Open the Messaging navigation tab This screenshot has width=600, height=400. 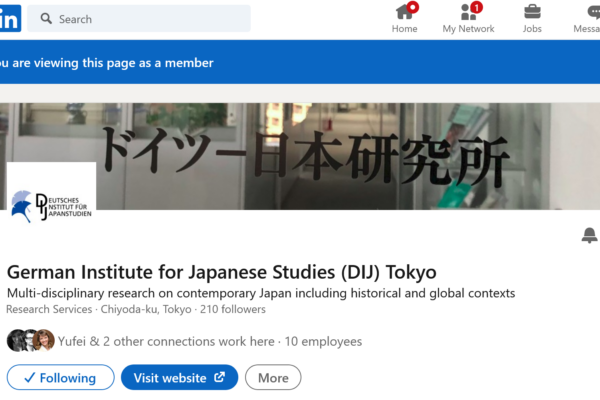(x=586, y=18)
